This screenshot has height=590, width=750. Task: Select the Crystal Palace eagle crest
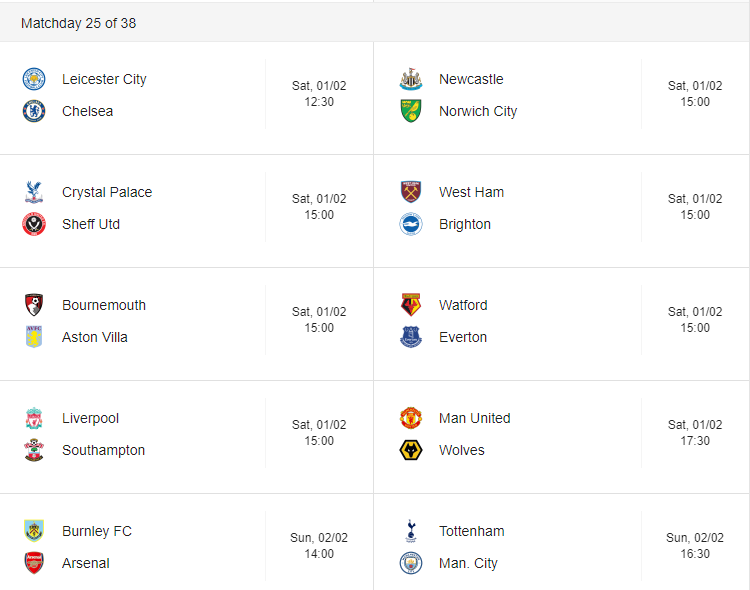[34, 192]
